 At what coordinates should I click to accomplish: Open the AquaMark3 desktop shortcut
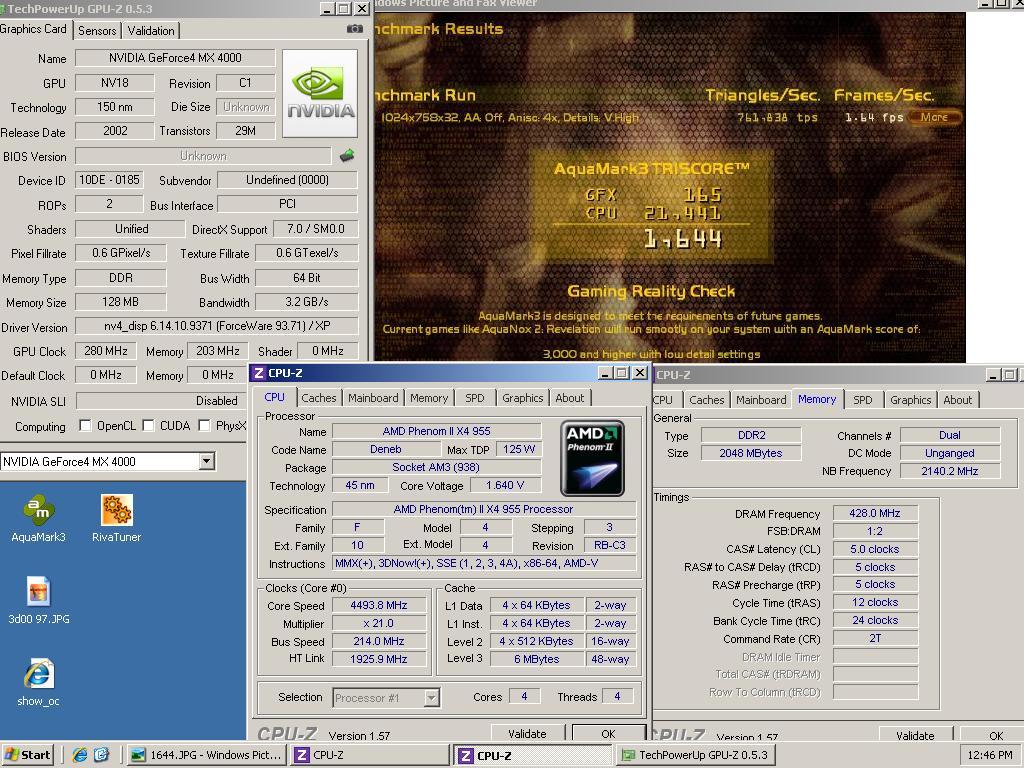pyautogui.click(x=39, y=519)
